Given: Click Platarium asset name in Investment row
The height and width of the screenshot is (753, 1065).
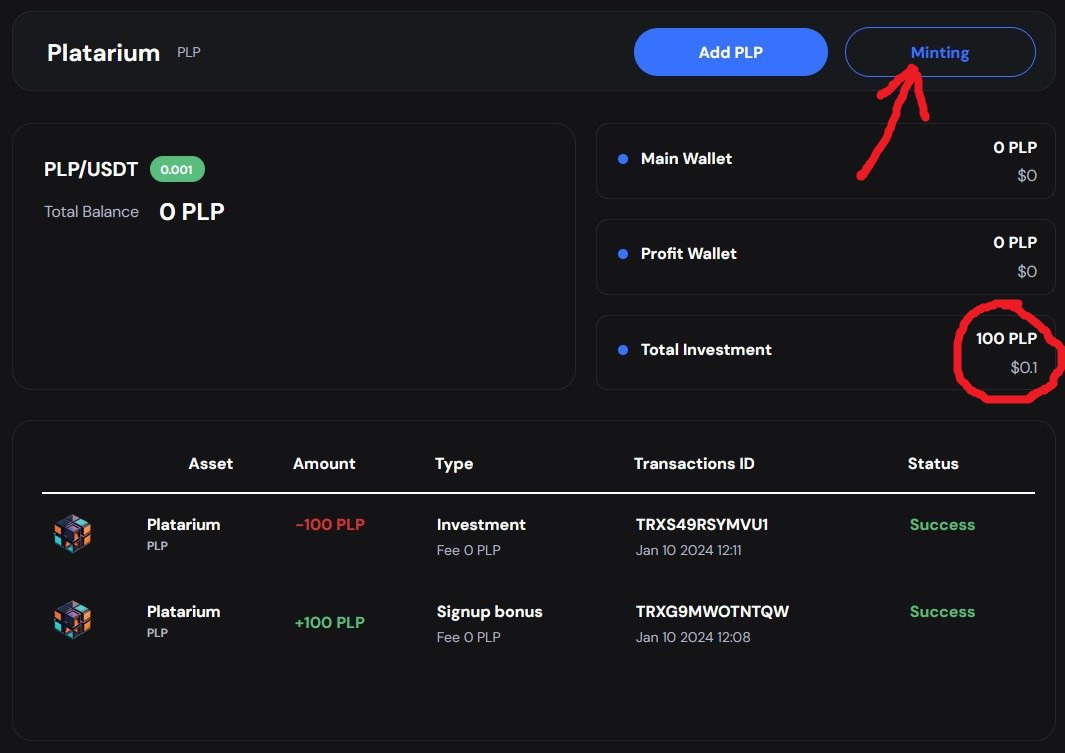Looking at the screenshot, I should coord(183,524).
